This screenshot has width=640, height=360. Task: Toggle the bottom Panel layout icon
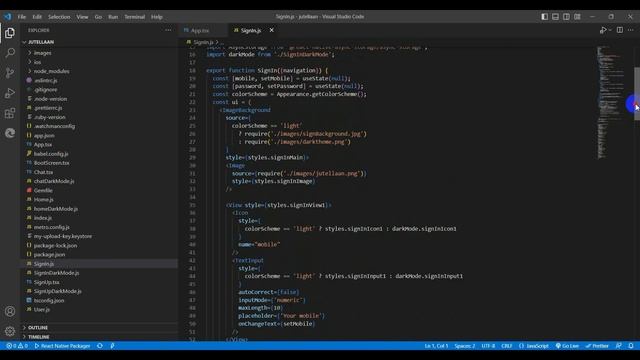coord(556,17)
